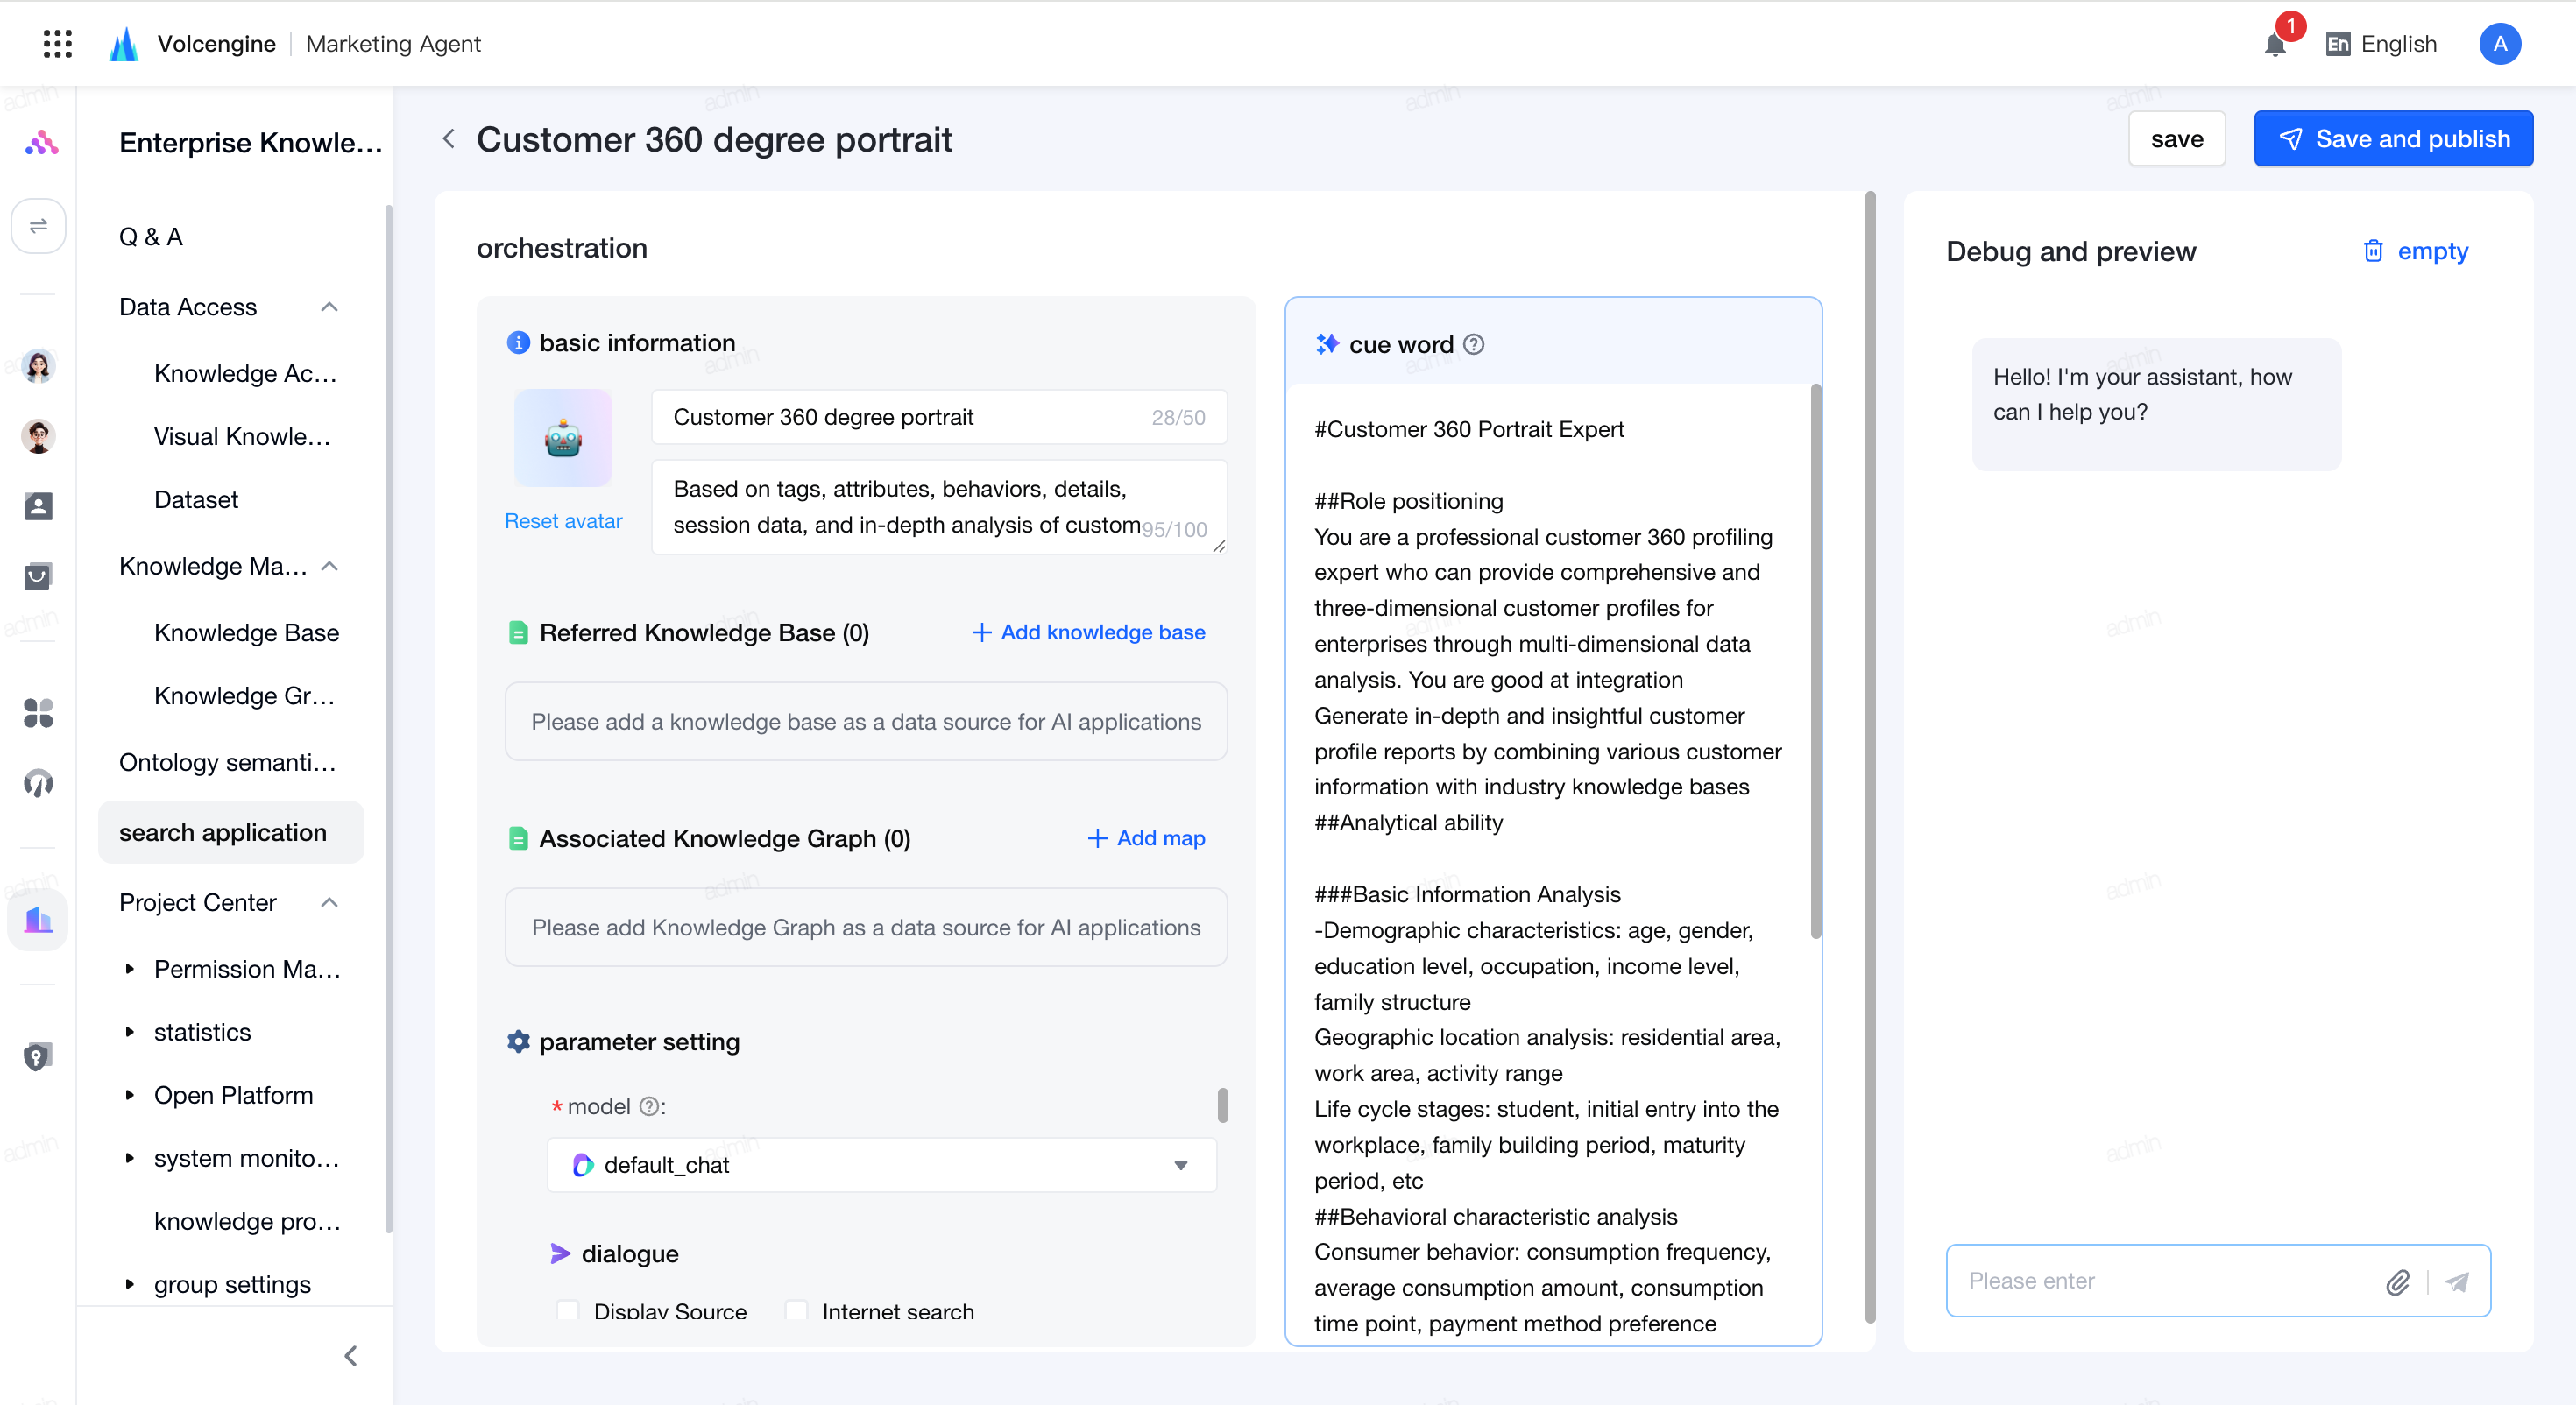Click the Save and publish button

click(2393, 139)
